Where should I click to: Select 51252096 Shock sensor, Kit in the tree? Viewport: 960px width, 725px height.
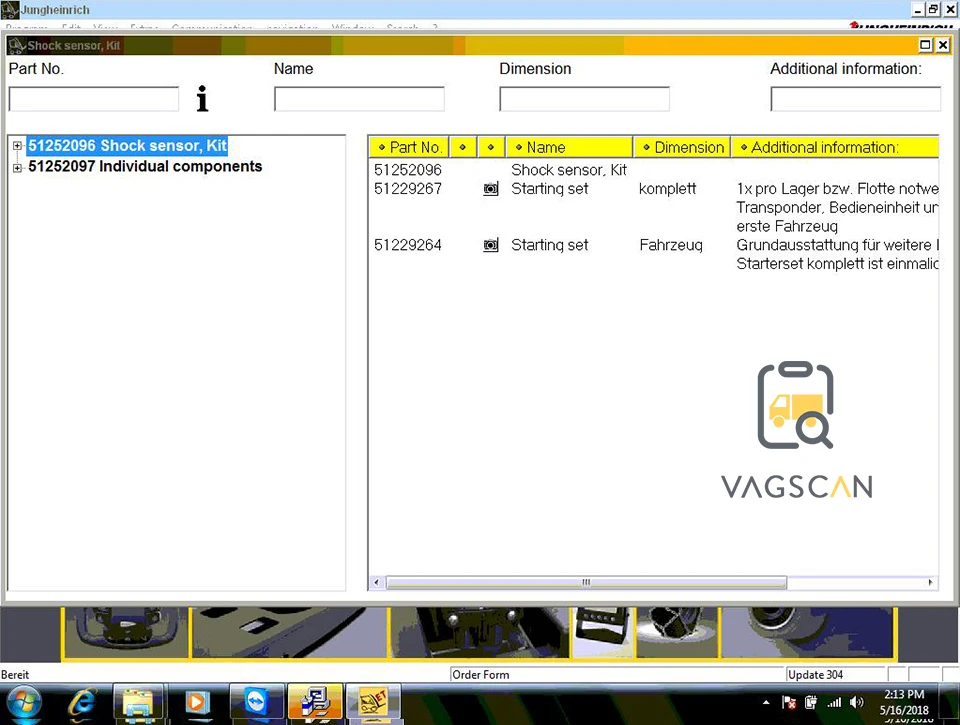[x=127, y=146]
